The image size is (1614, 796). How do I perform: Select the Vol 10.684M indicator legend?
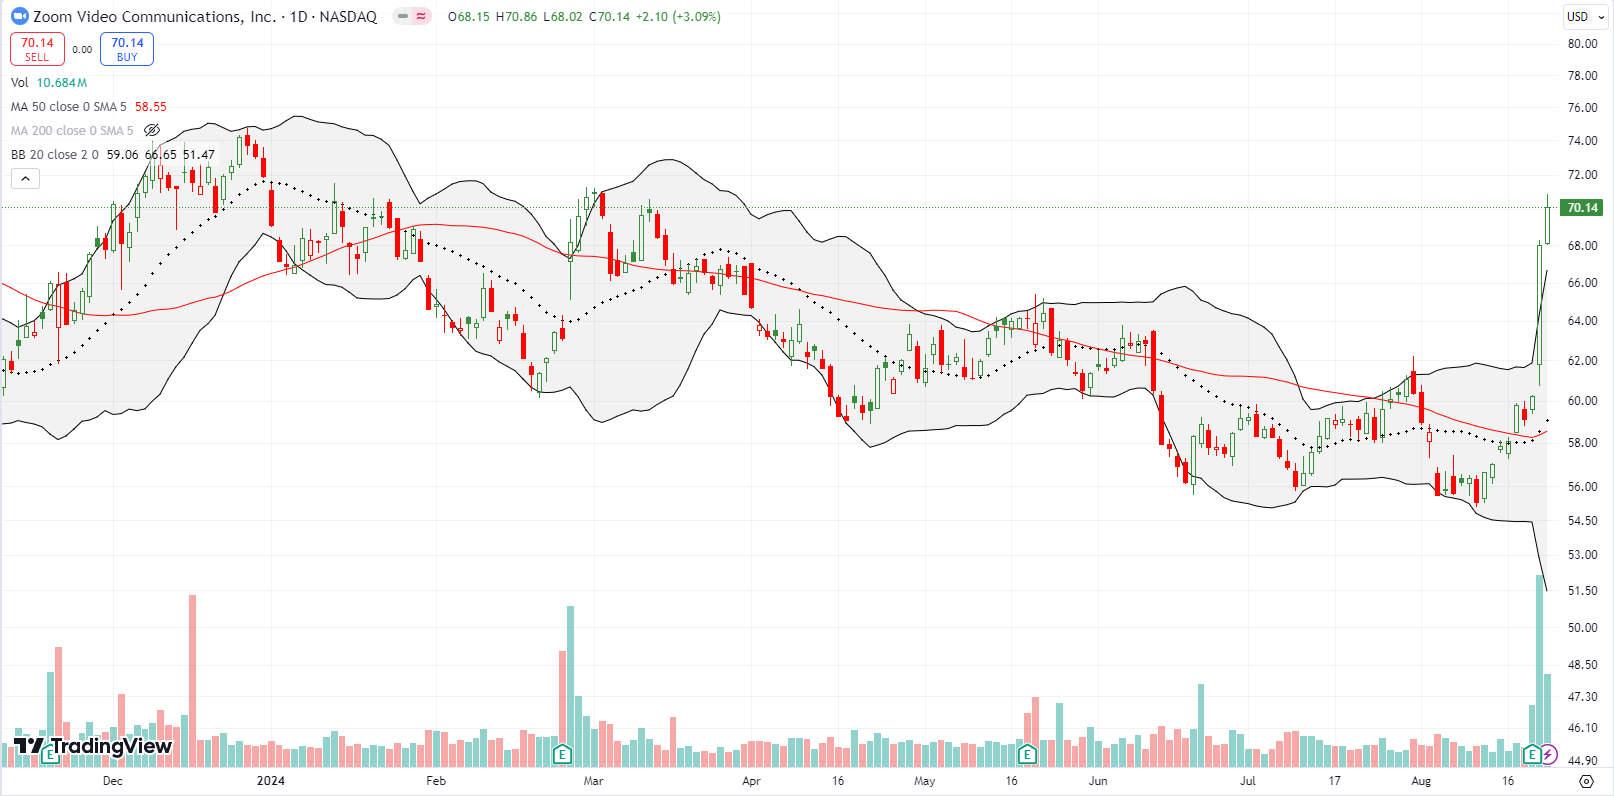pyautogui.click(x=49, y=83)
